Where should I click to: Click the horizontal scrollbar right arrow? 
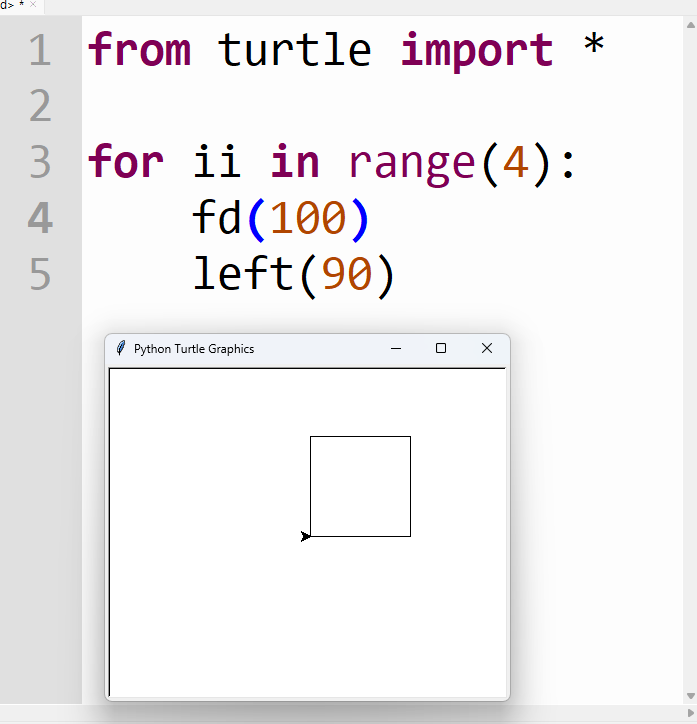pos(691,714)
